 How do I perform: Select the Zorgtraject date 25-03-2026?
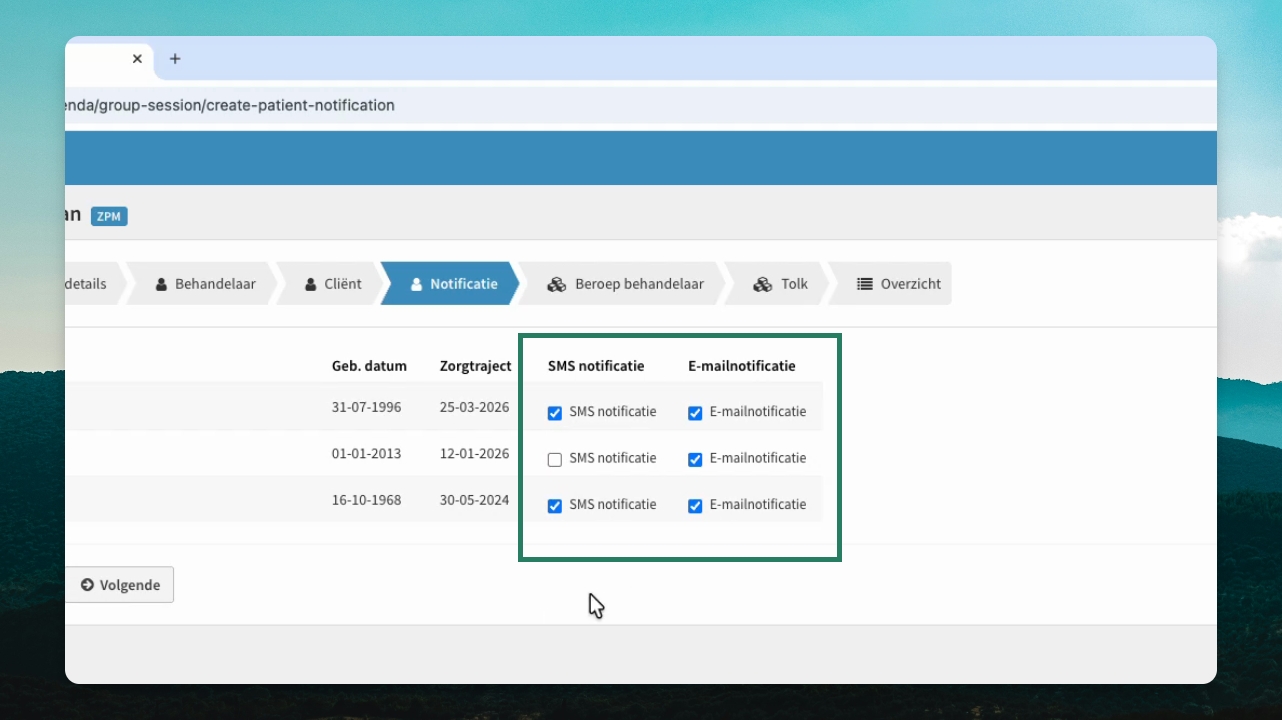(475, 408)
